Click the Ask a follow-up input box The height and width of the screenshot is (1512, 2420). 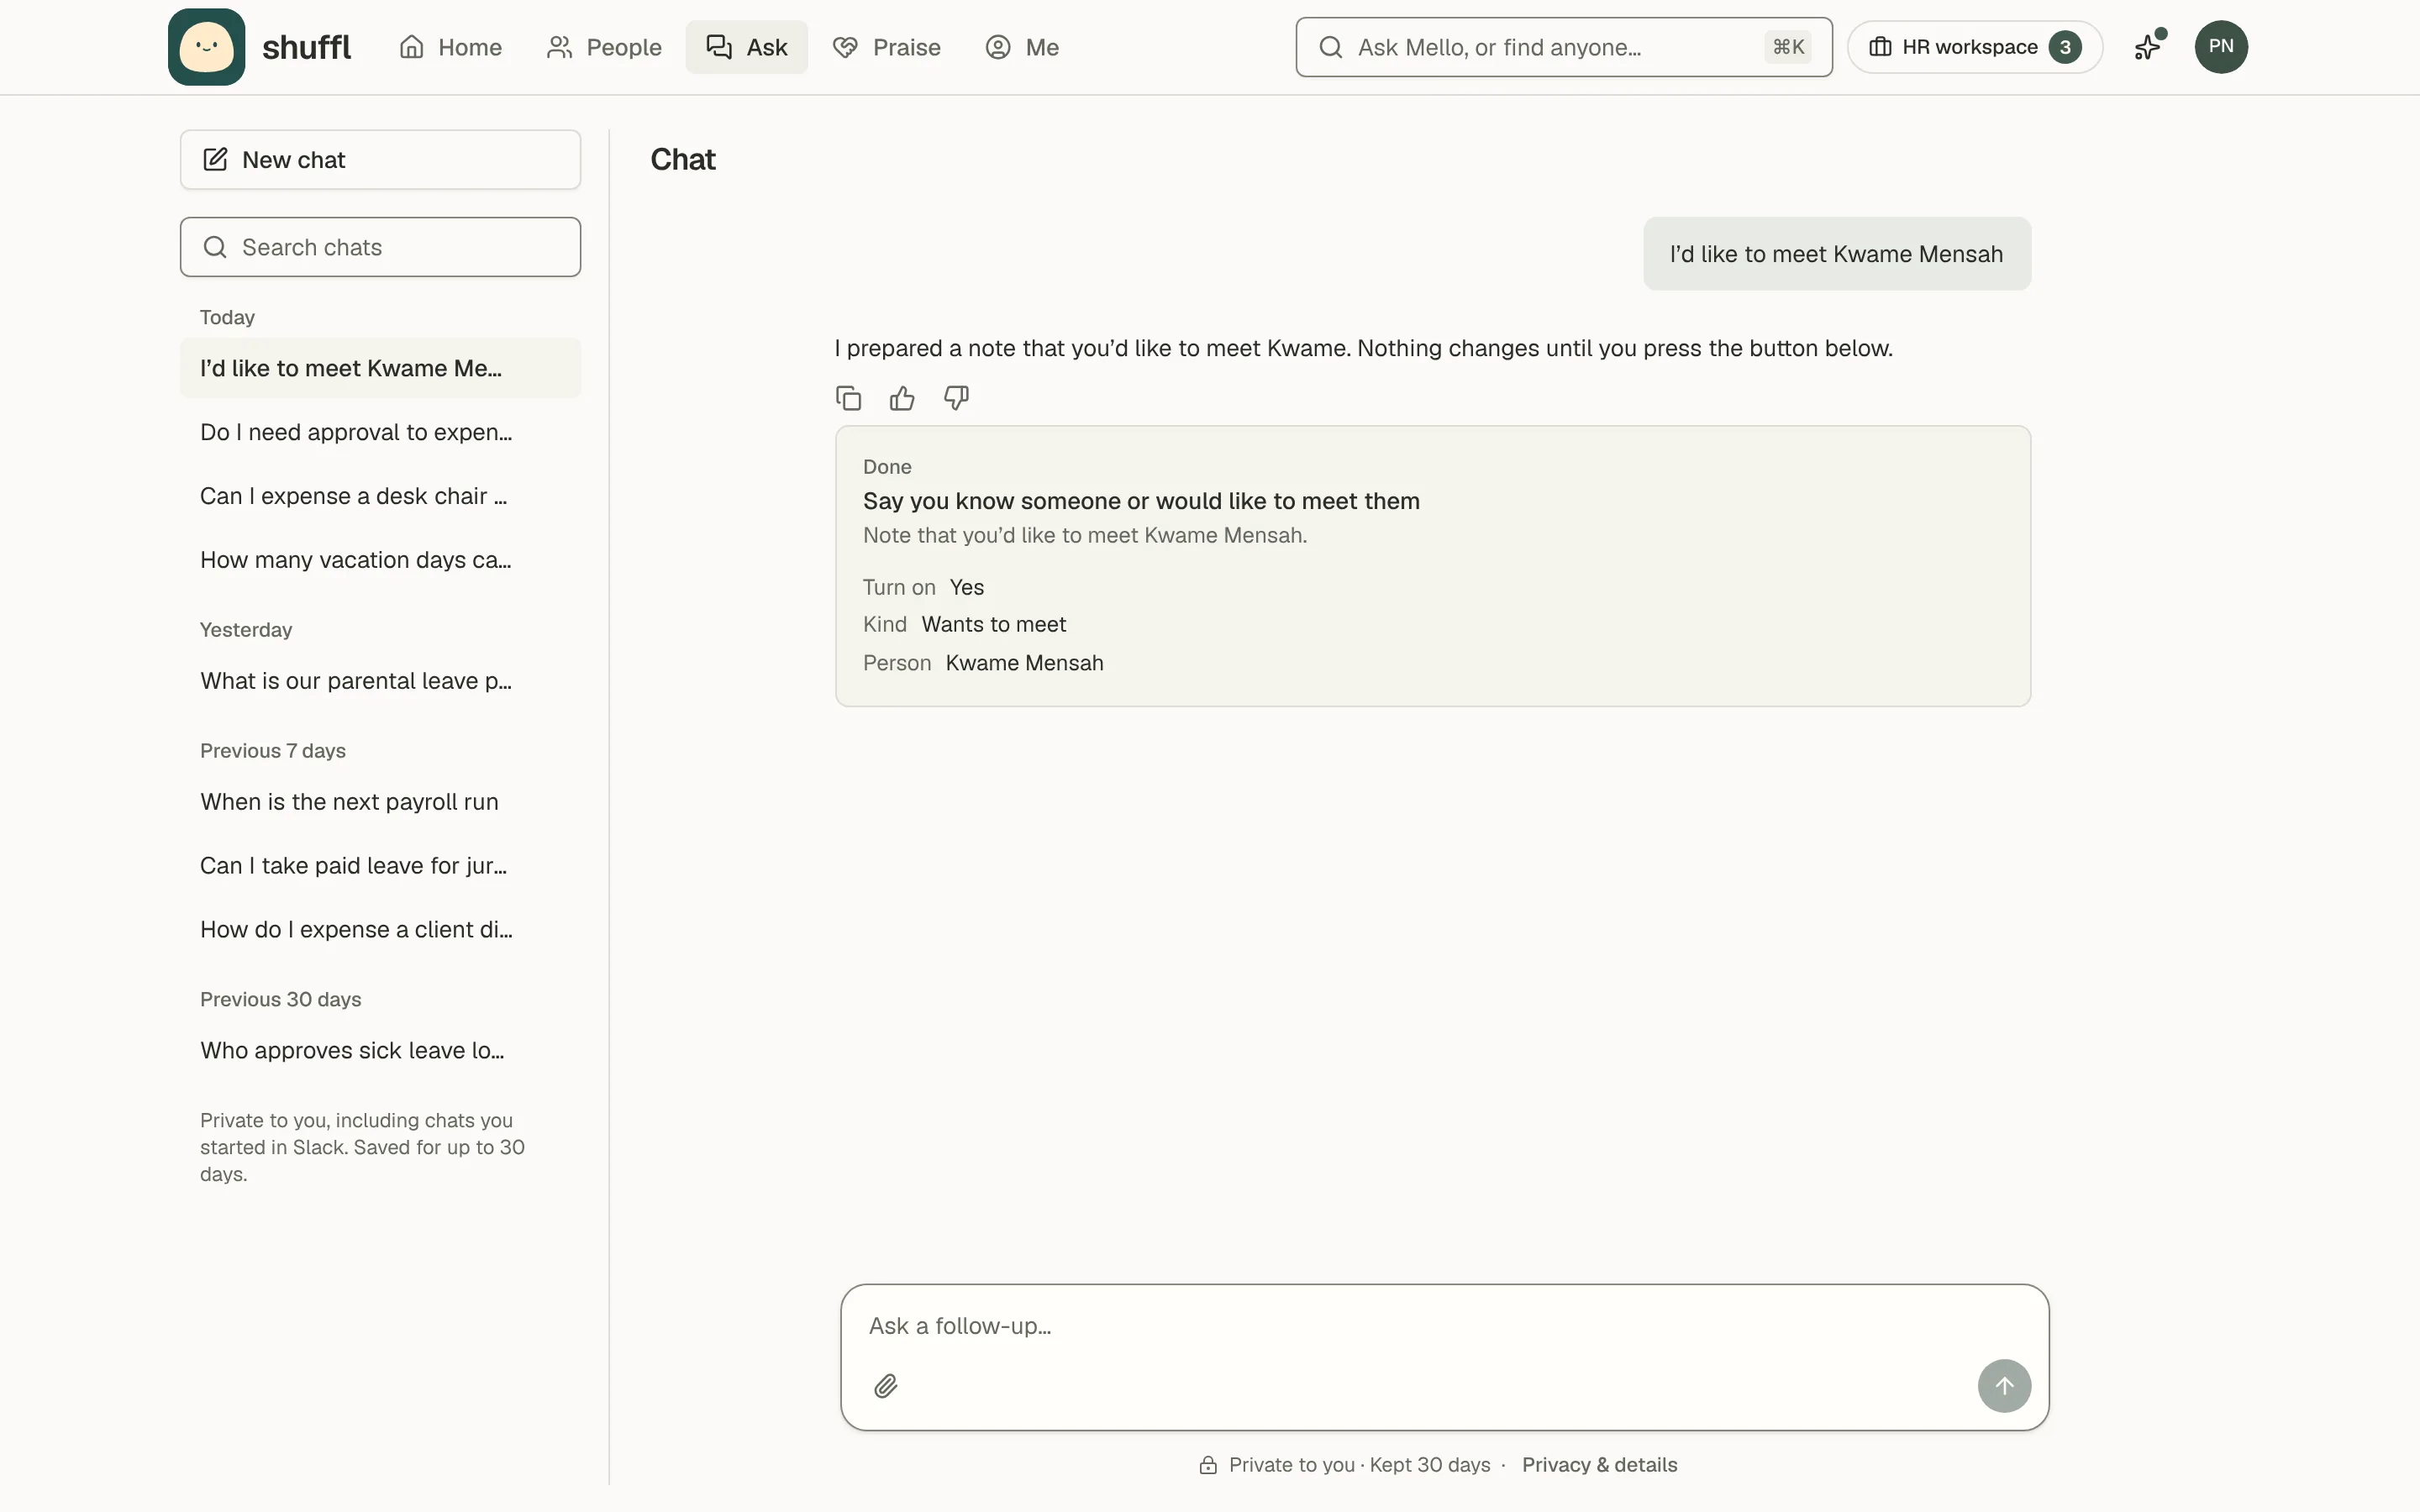(1444, 1357)
